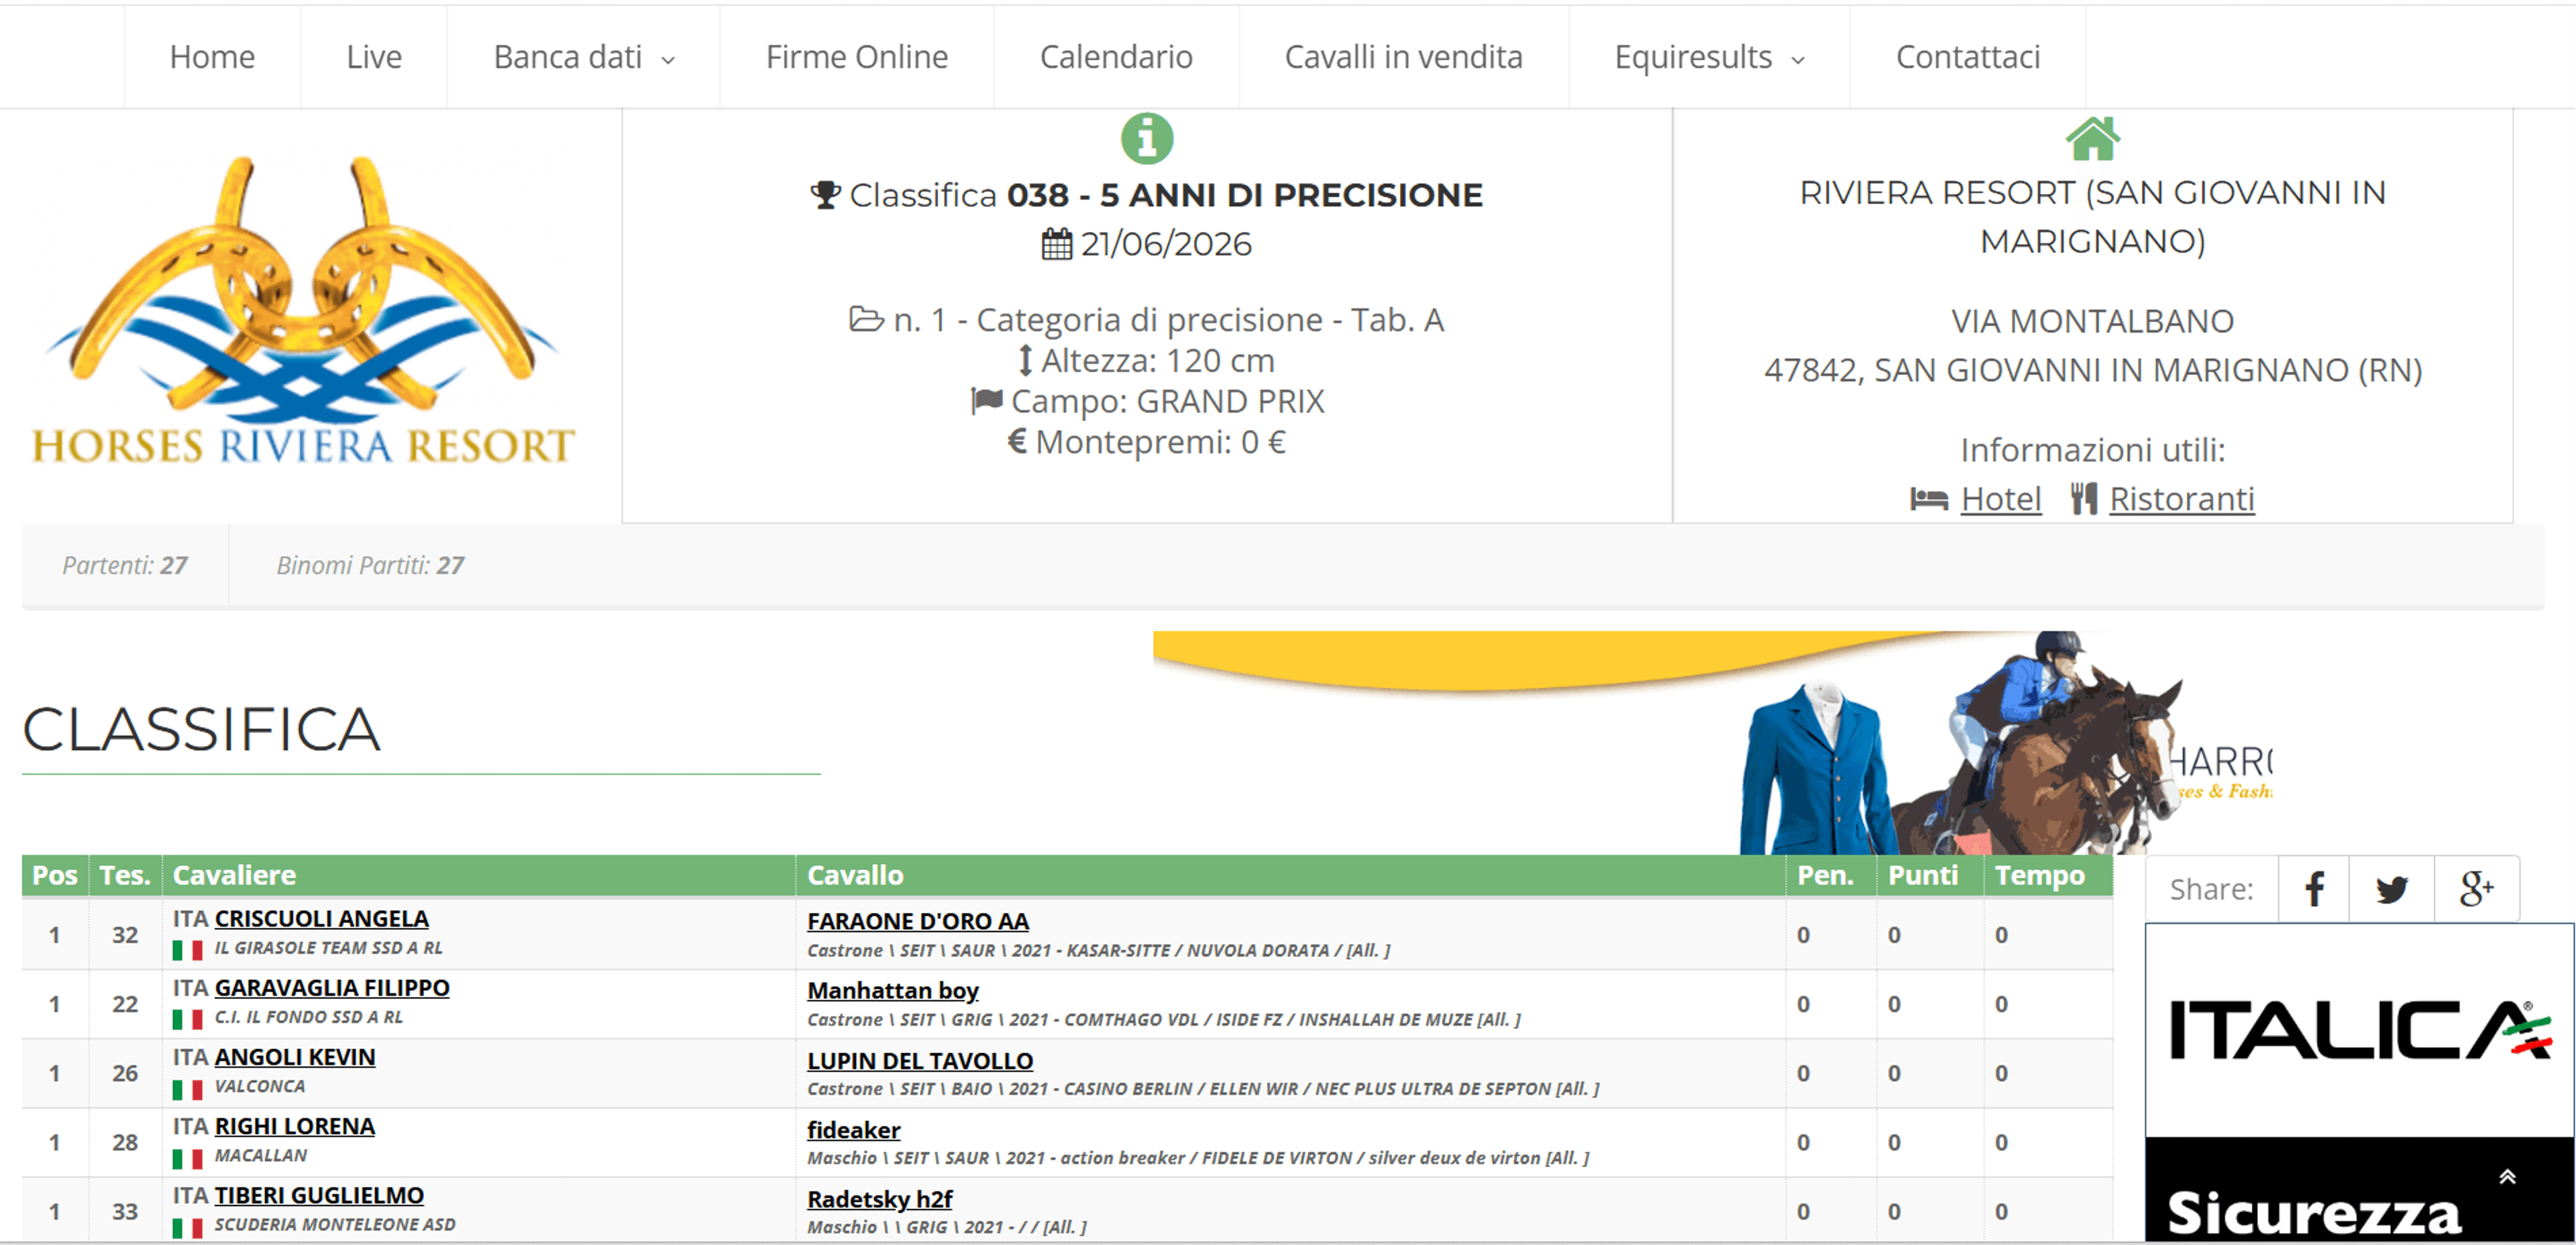The image size is (2576, 1245).
Task: Go to Home menu item
Action: point(212,57)
